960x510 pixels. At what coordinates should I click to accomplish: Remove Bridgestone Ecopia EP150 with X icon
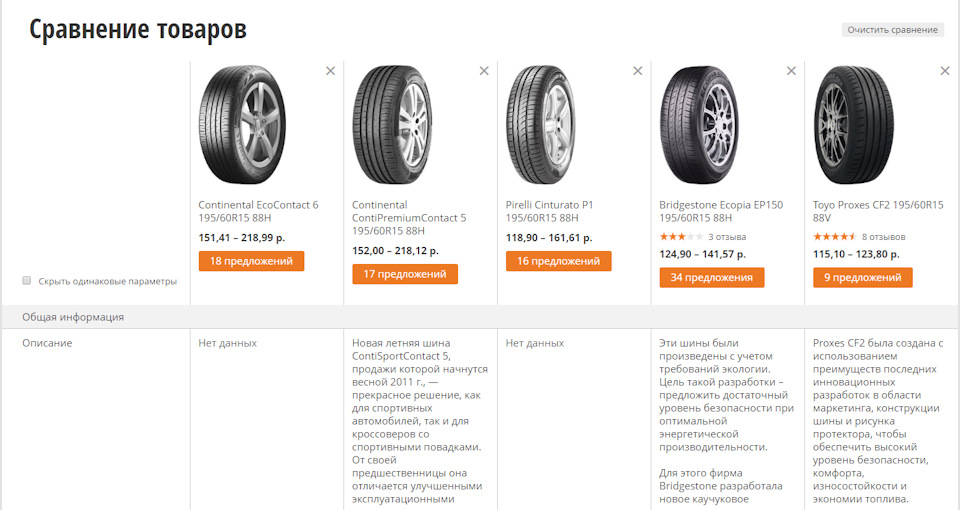[792, 71]
